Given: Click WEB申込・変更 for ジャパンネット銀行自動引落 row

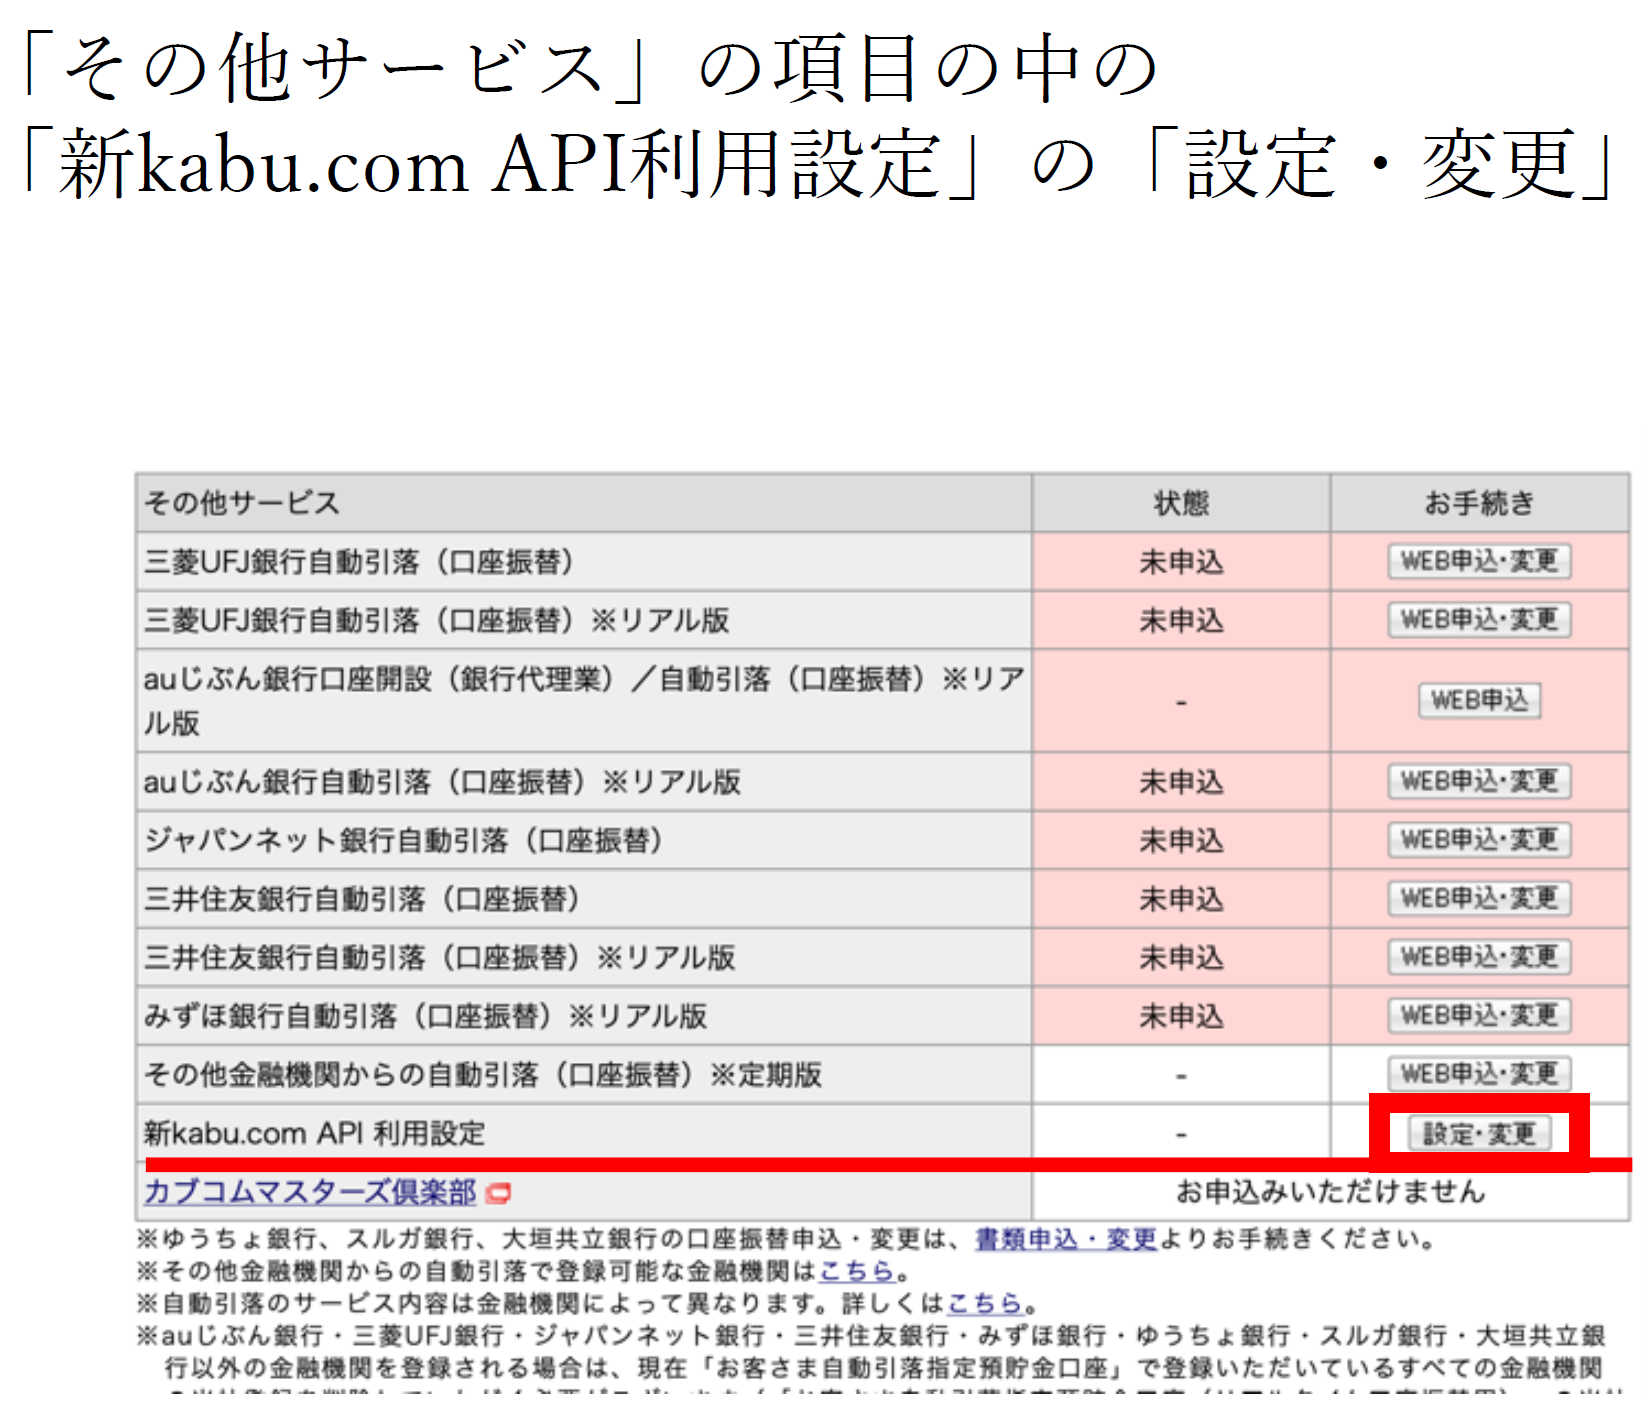Looking at the screenshot, I should click(1479, 840).
